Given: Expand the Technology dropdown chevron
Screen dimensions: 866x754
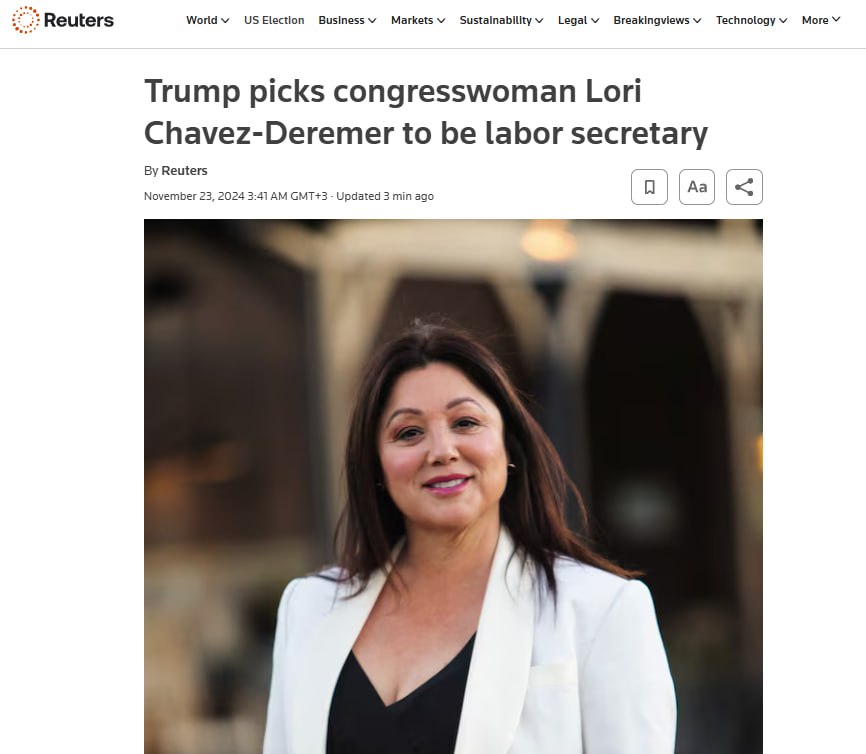Looking at the screenshot, I should (x=783, y=20).
